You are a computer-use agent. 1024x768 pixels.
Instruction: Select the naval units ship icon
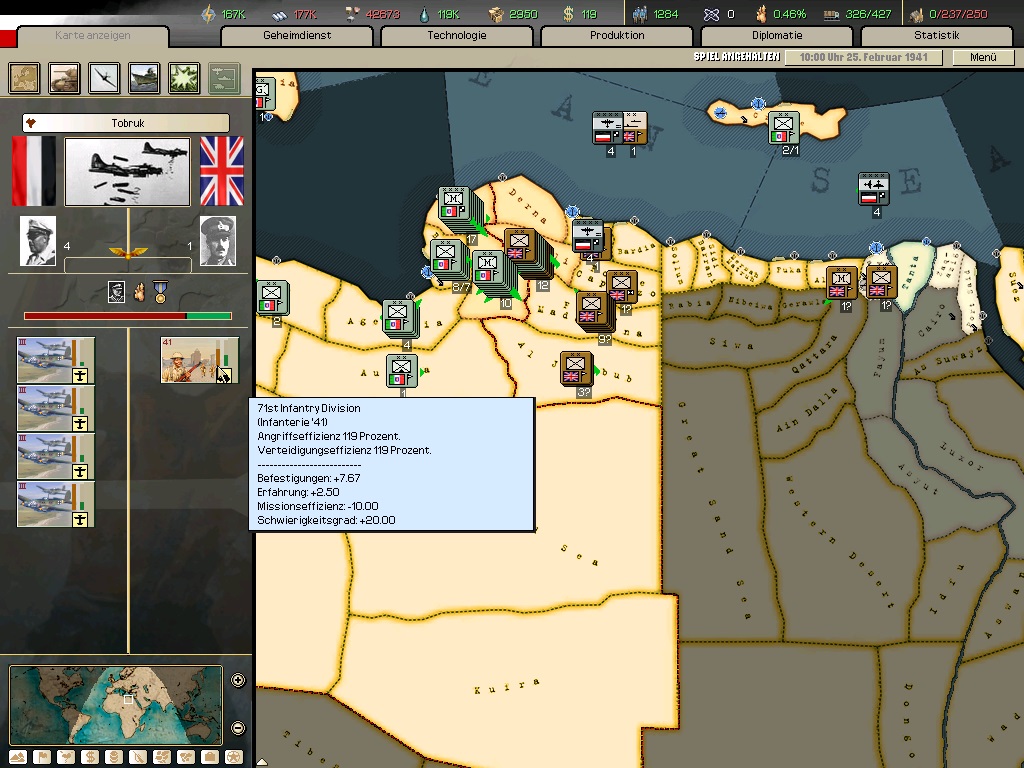[x=144, y=78]
